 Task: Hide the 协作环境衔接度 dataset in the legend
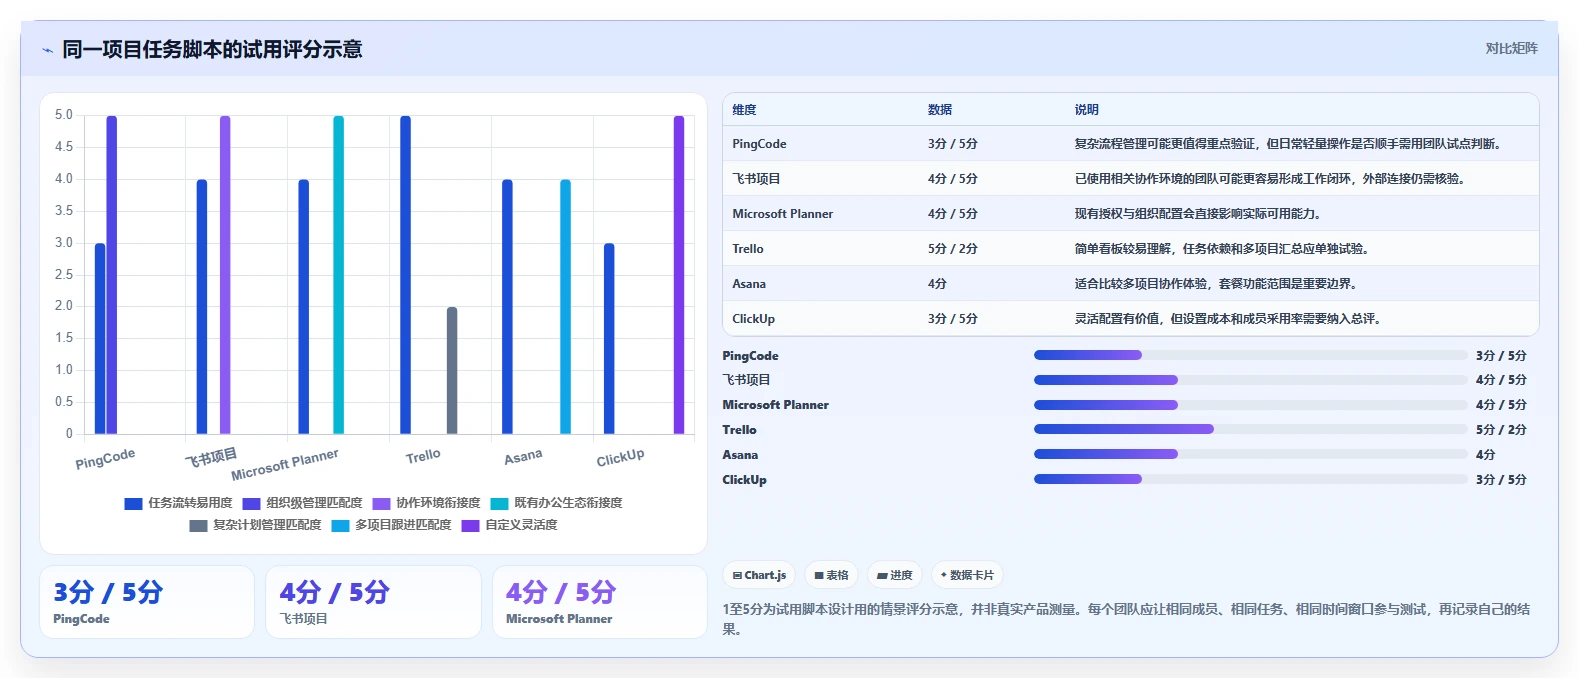(x=426, y=503)
